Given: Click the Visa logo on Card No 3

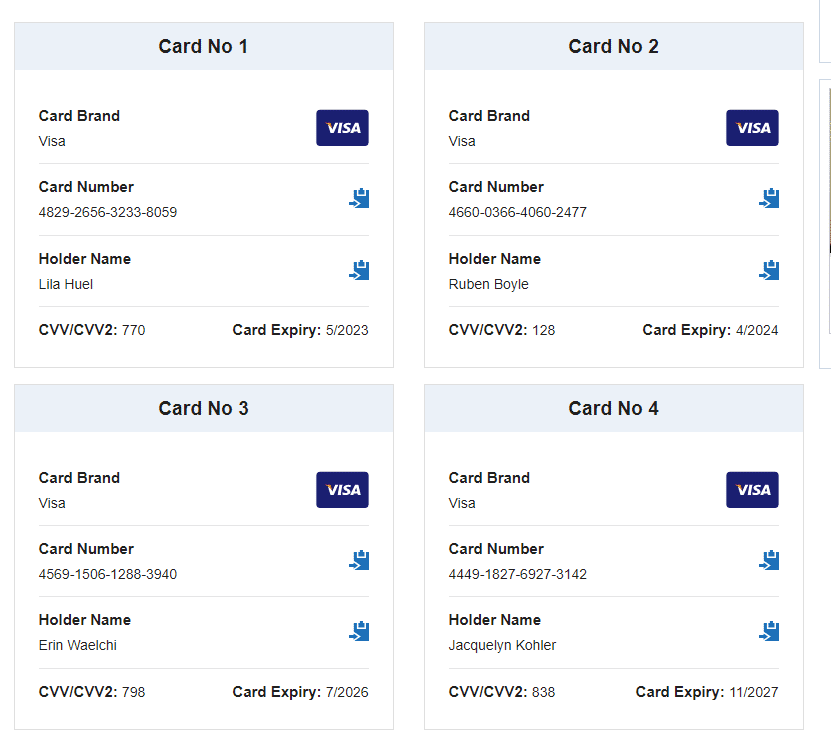Looking at the screenshot, I should click(342, 490).
